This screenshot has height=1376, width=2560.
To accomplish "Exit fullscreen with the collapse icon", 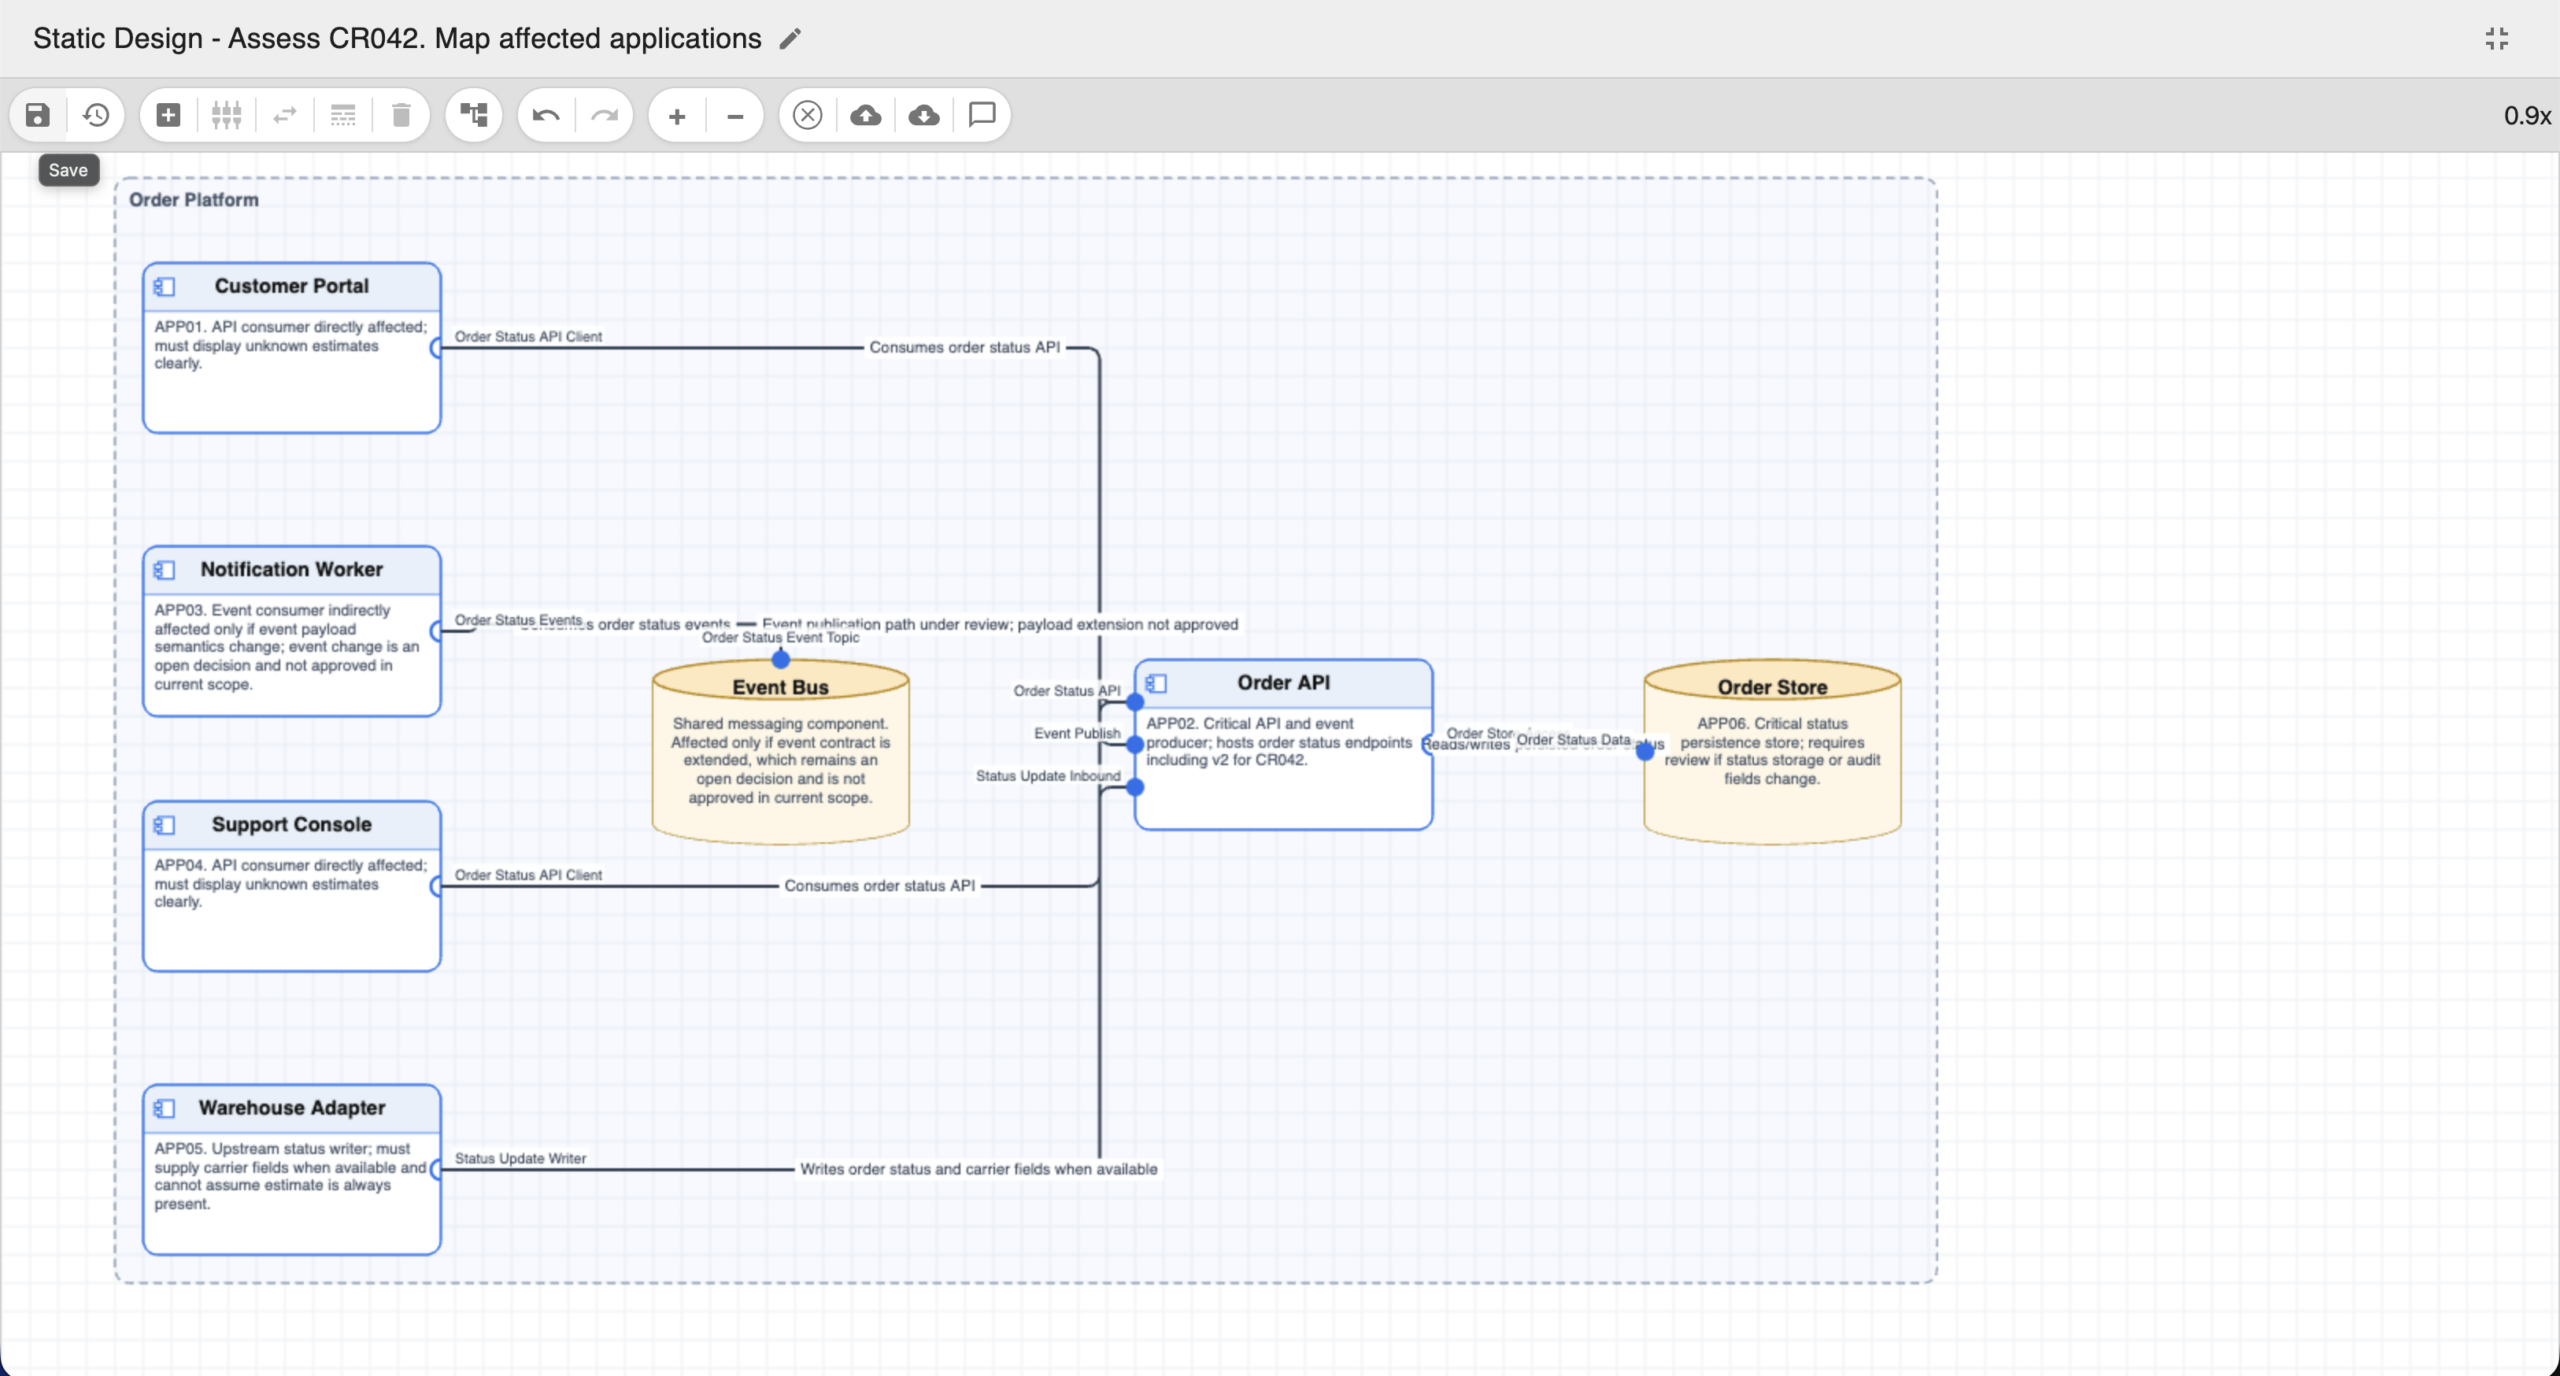I will tap(2497, 39).
